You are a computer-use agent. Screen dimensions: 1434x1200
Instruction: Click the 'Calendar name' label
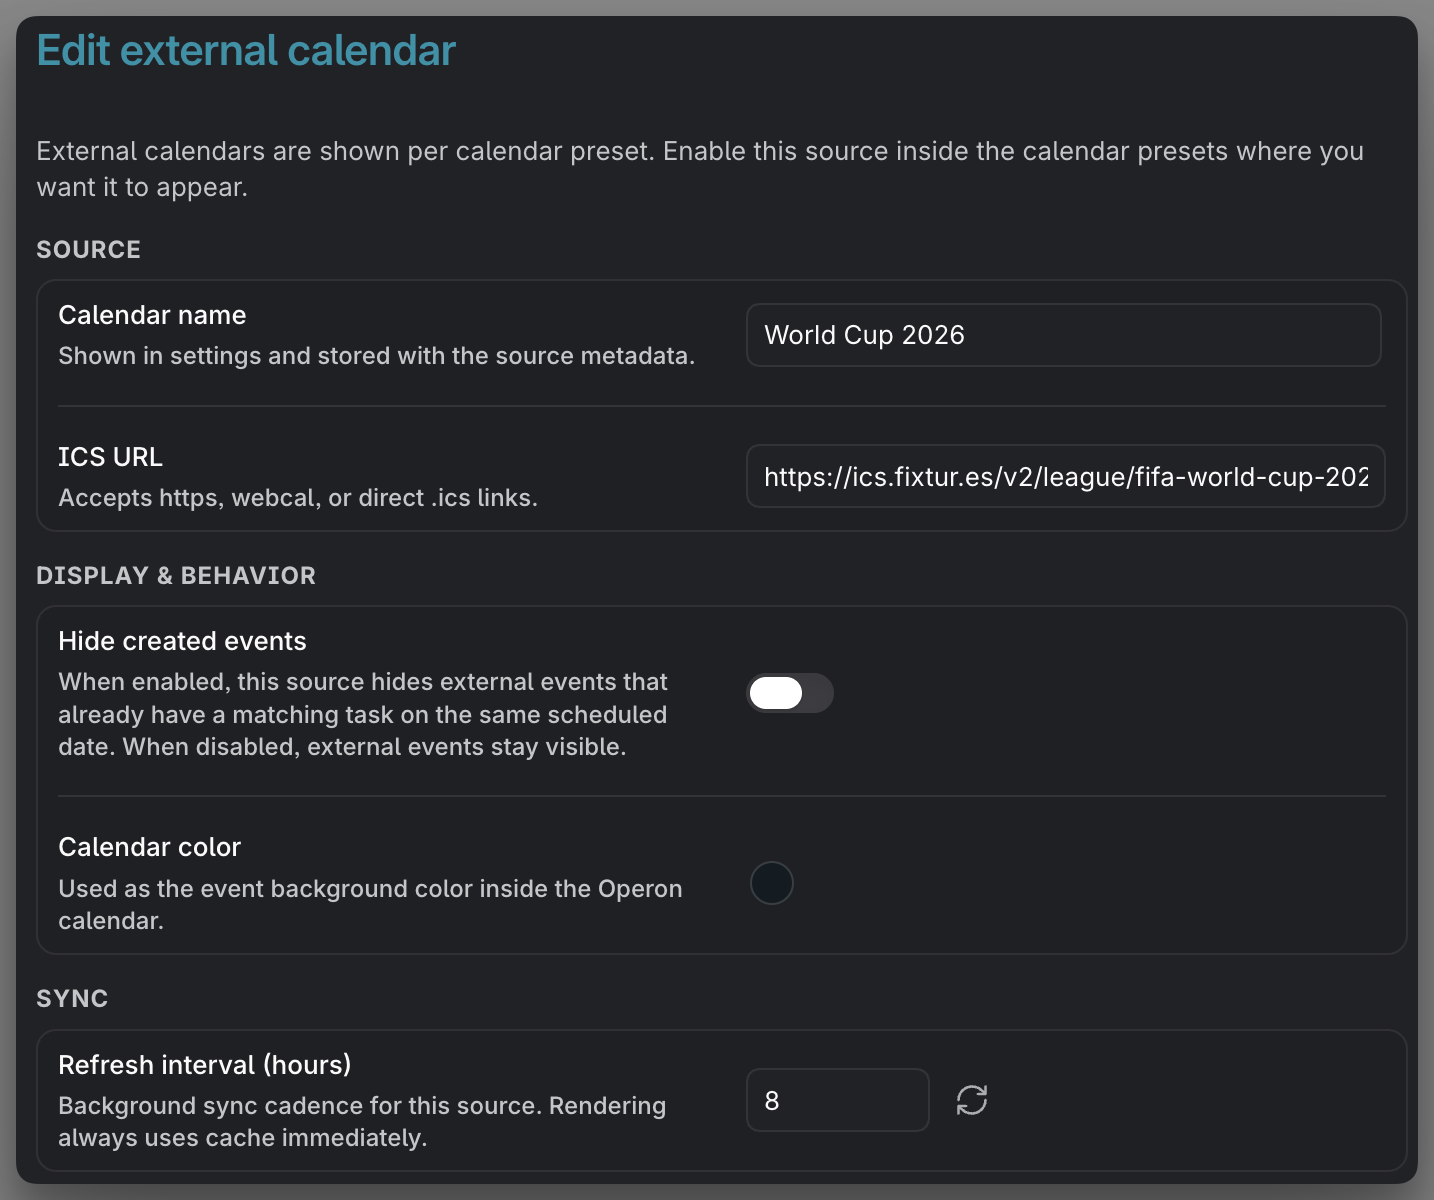152,315
